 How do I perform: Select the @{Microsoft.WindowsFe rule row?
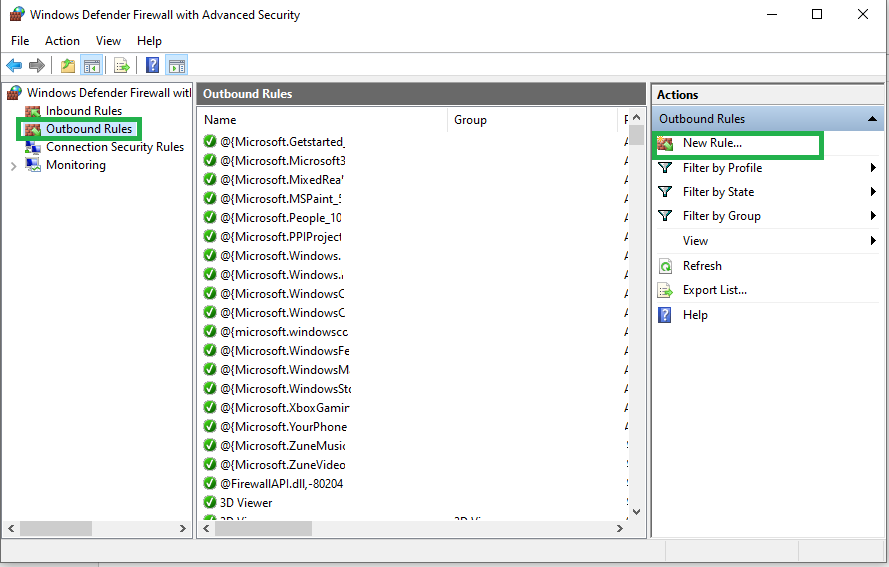coord(285,351)
